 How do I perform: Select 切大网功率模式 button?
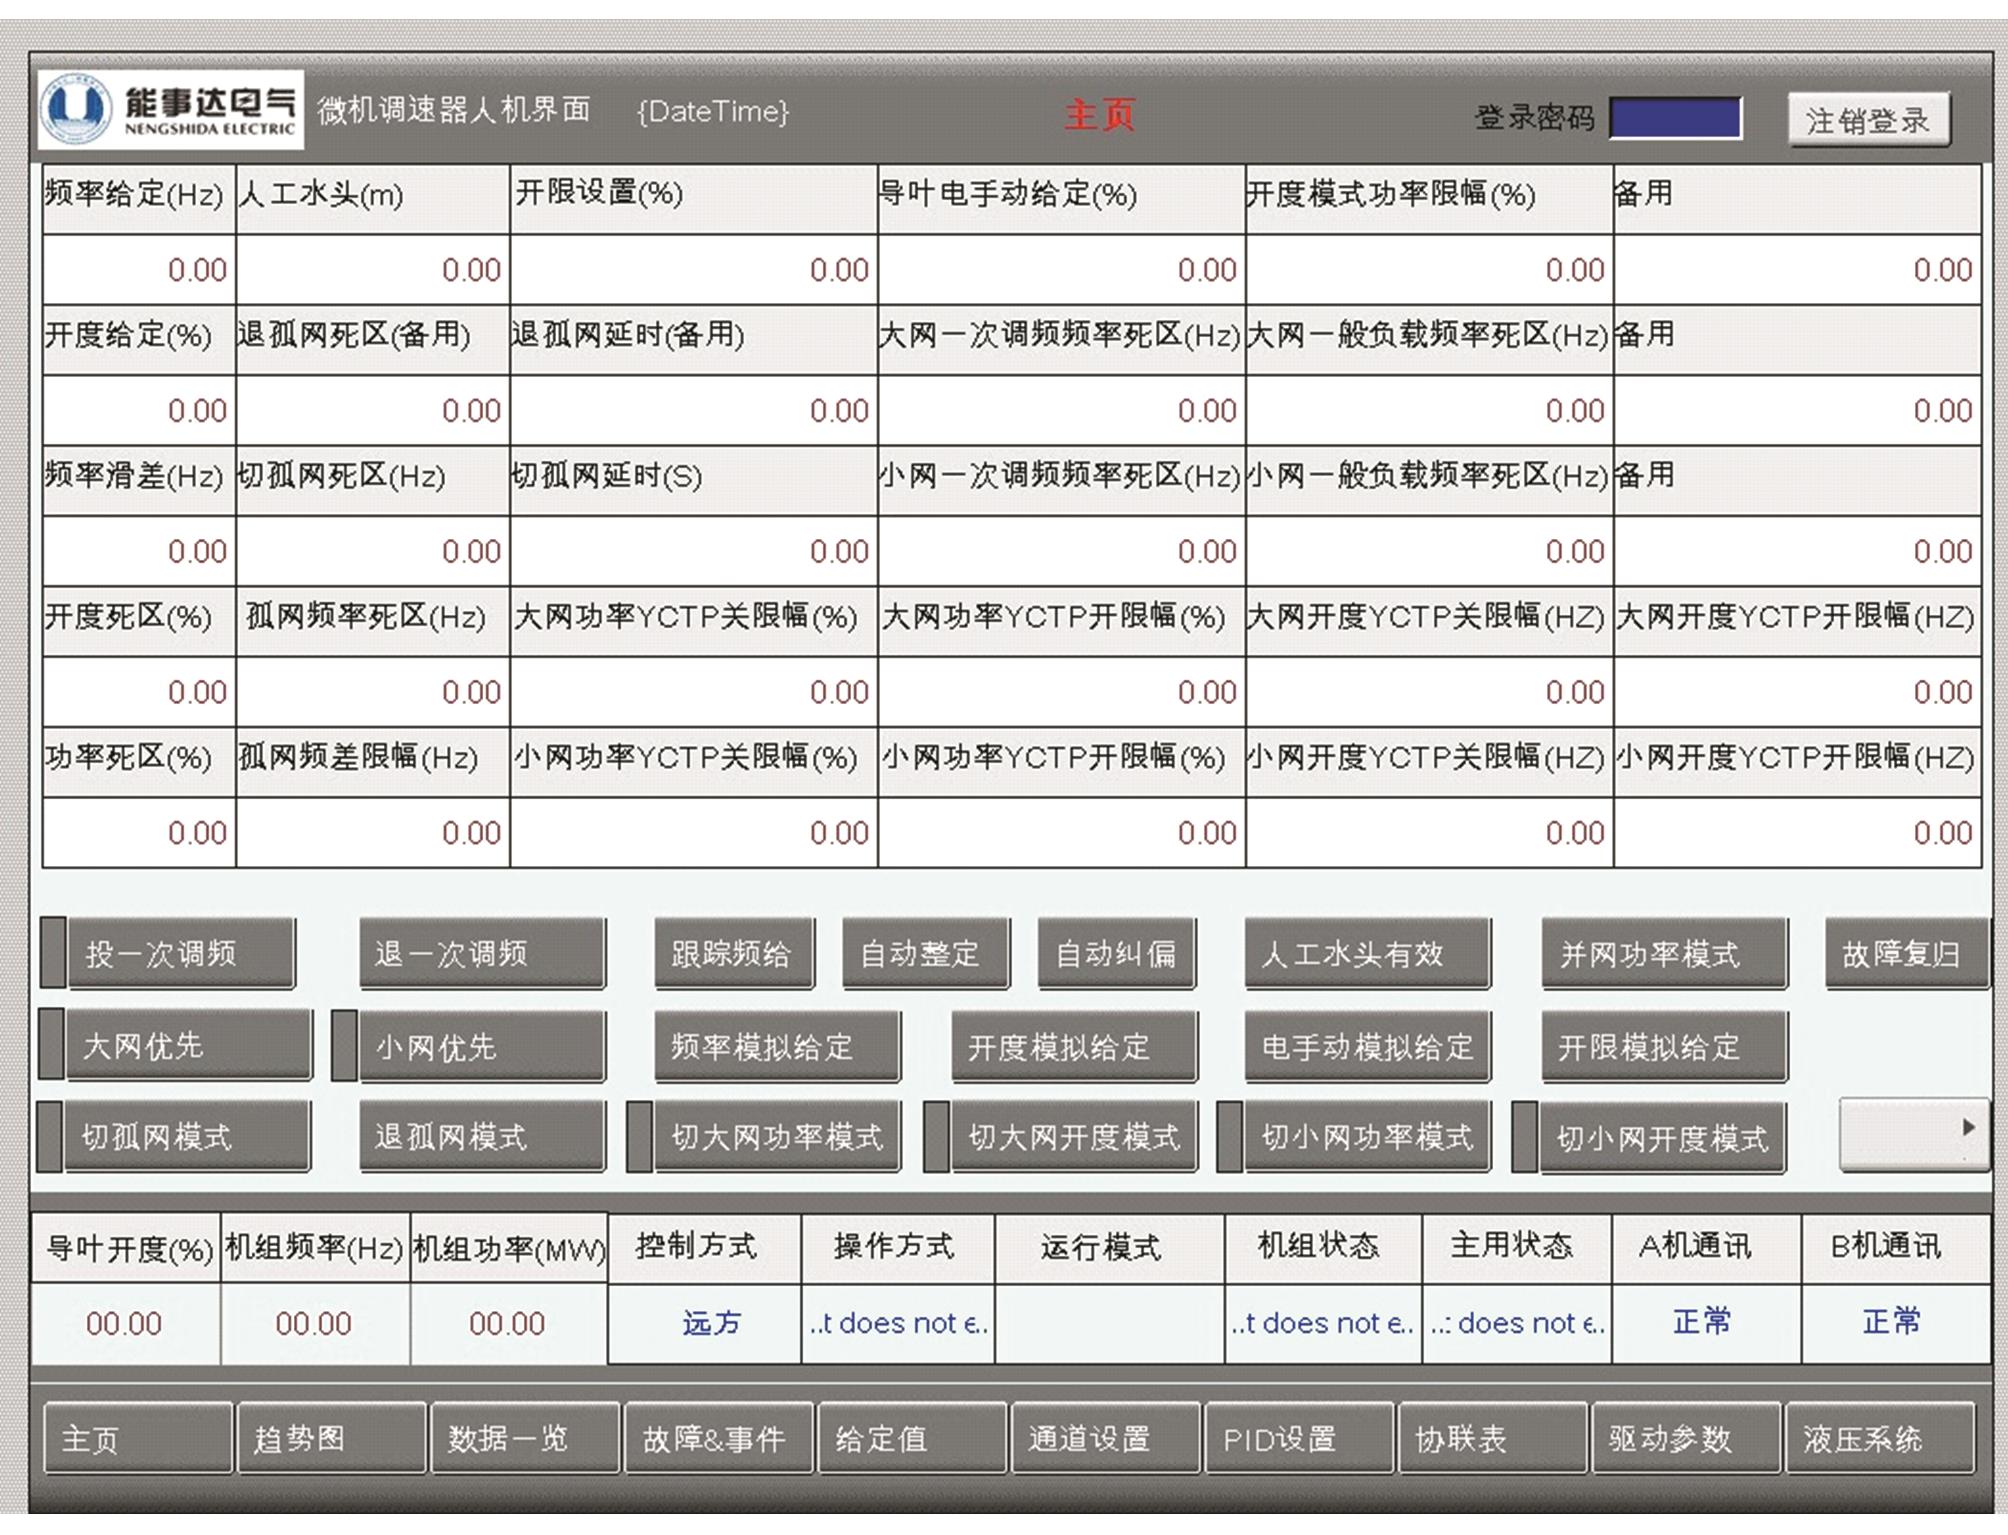click(776, 1137)
